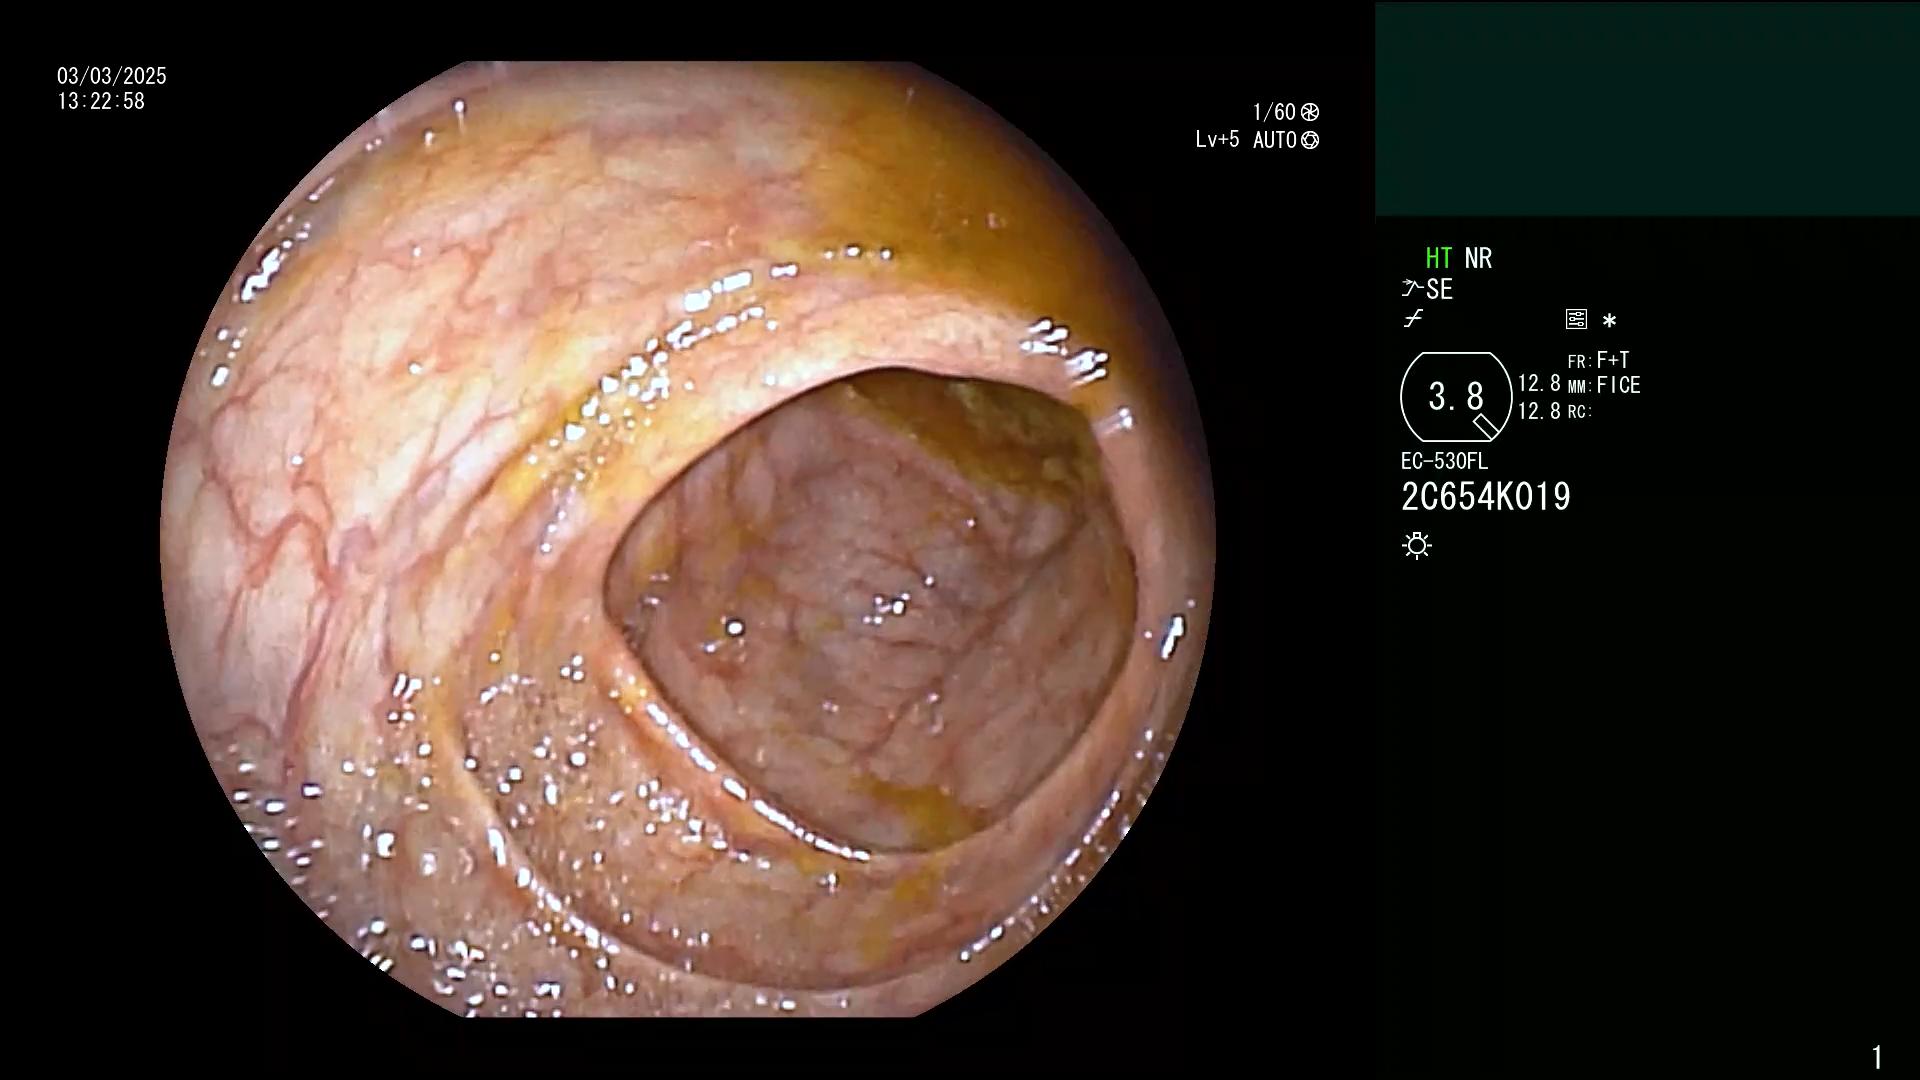
Task: Click the F+T freeze setting value
Action: point(1613,360)
